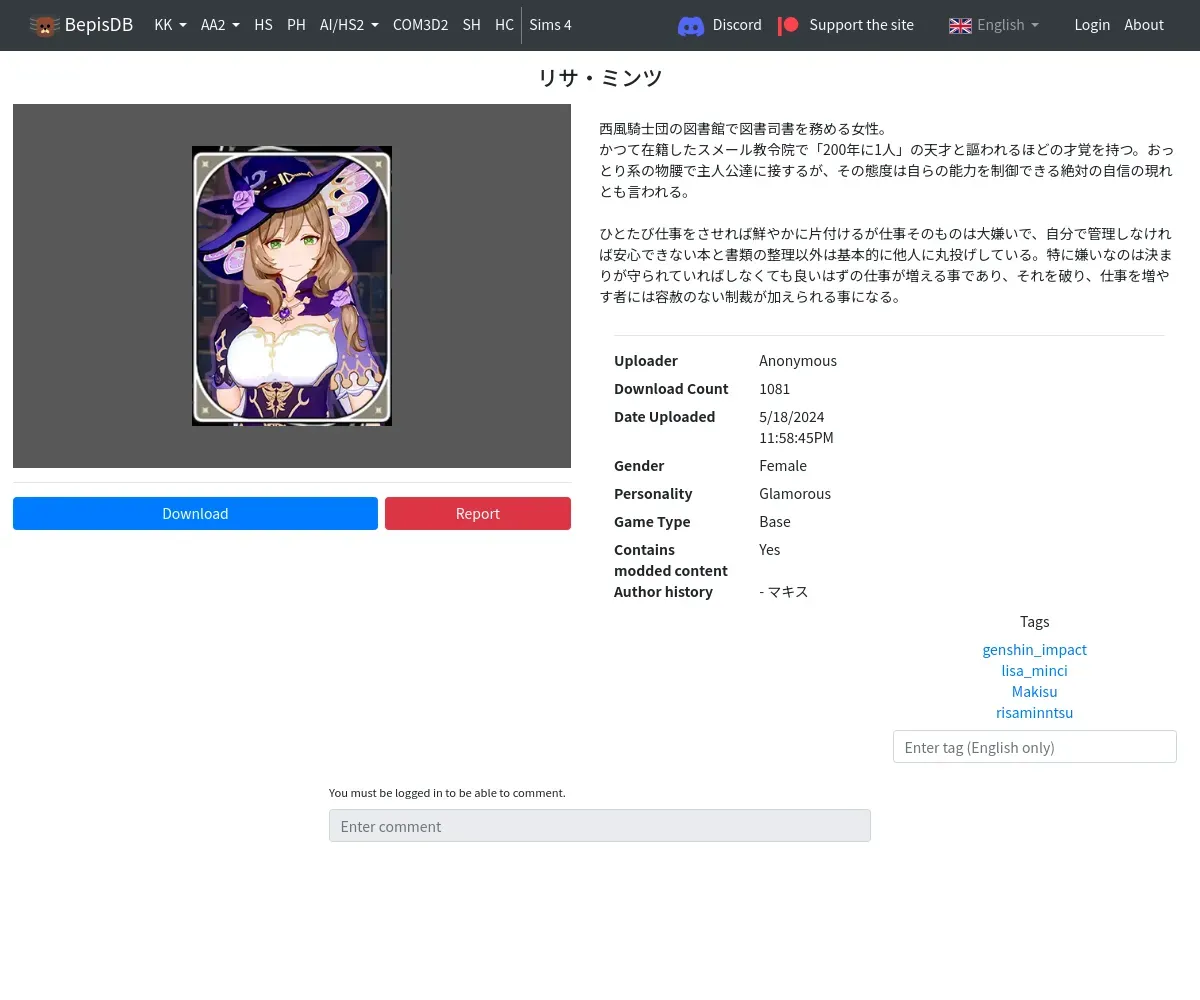The width and height of the screenshot is (1200, 1000).
Task: Click the Enter comment field
Action: click(600, 826)
